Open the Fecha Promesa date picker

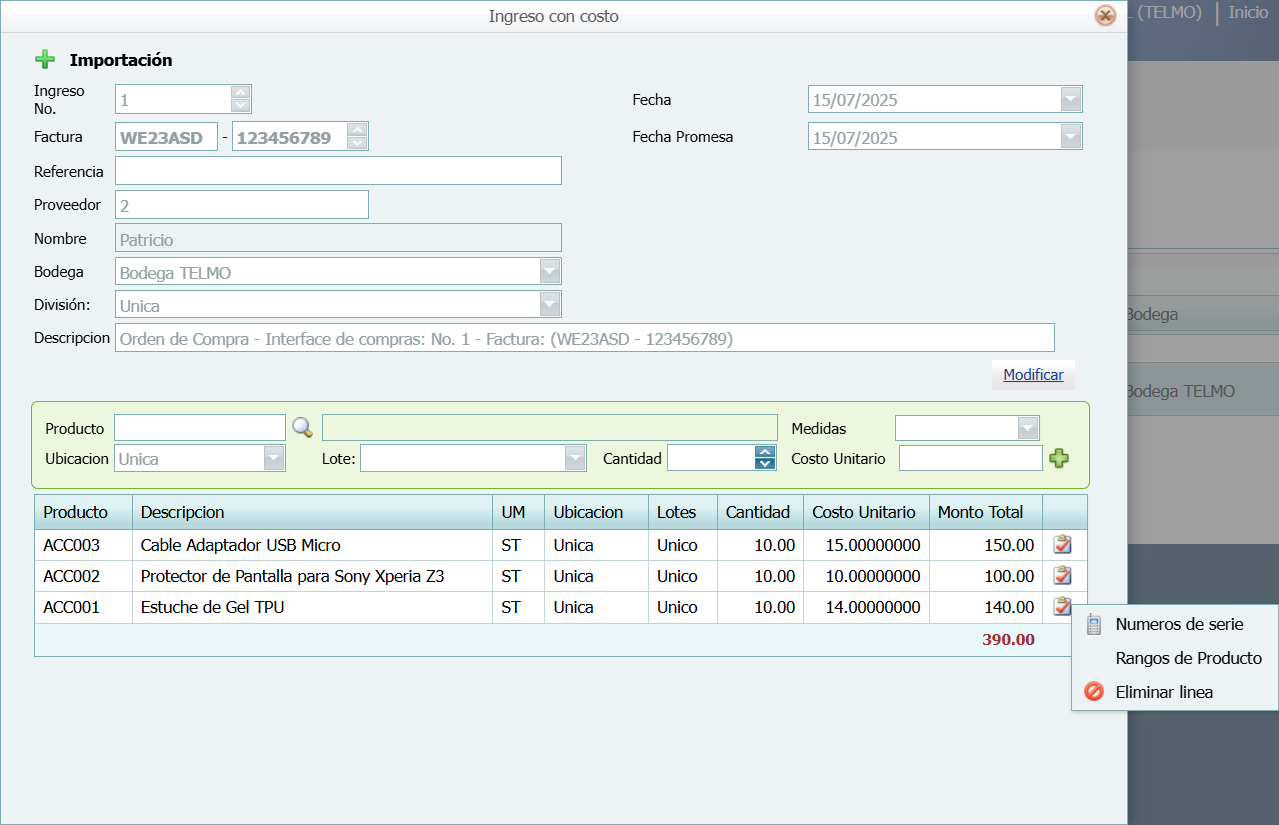(x=1070, y=136)
